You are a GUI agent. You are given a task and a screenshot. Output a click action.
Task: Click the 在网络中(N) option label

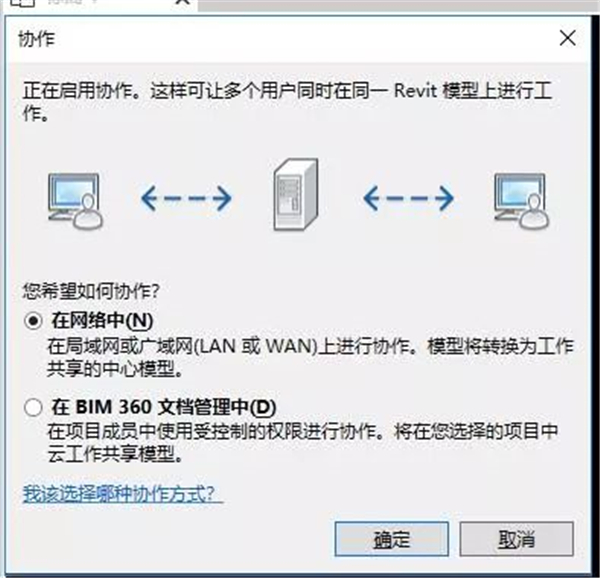point(102,321)
